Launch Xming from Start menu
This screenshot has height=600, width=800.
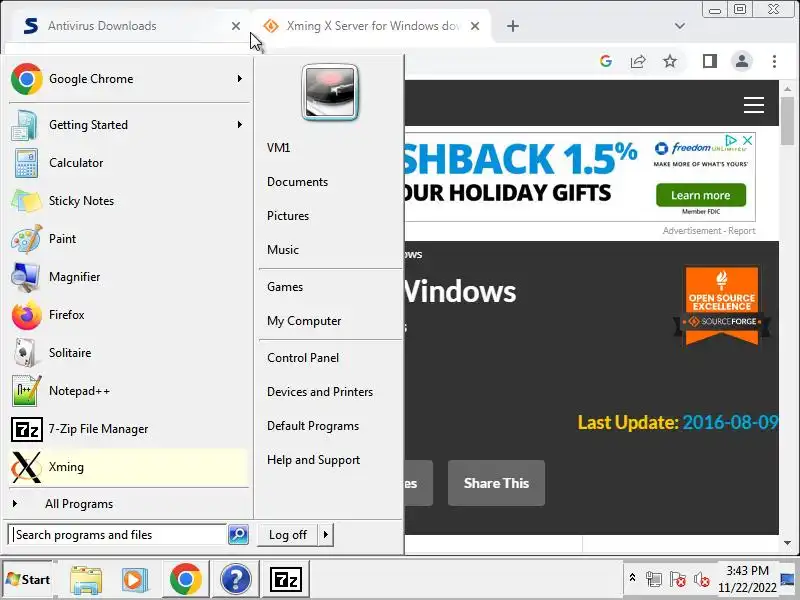(129, 467)
